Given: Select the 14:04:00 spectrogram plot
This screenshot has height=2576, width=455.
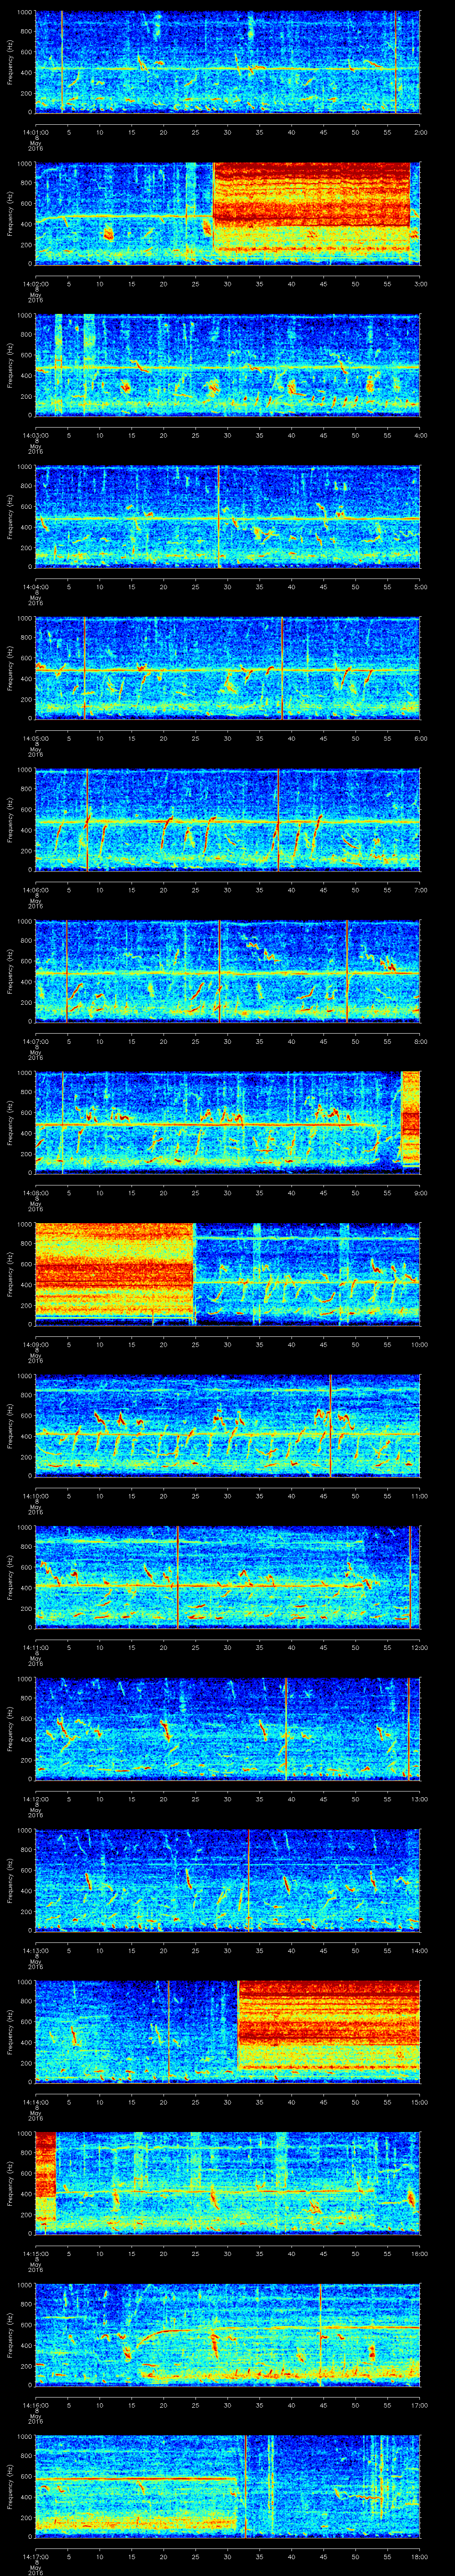Looking at the screenshot, I should [228, 516].
